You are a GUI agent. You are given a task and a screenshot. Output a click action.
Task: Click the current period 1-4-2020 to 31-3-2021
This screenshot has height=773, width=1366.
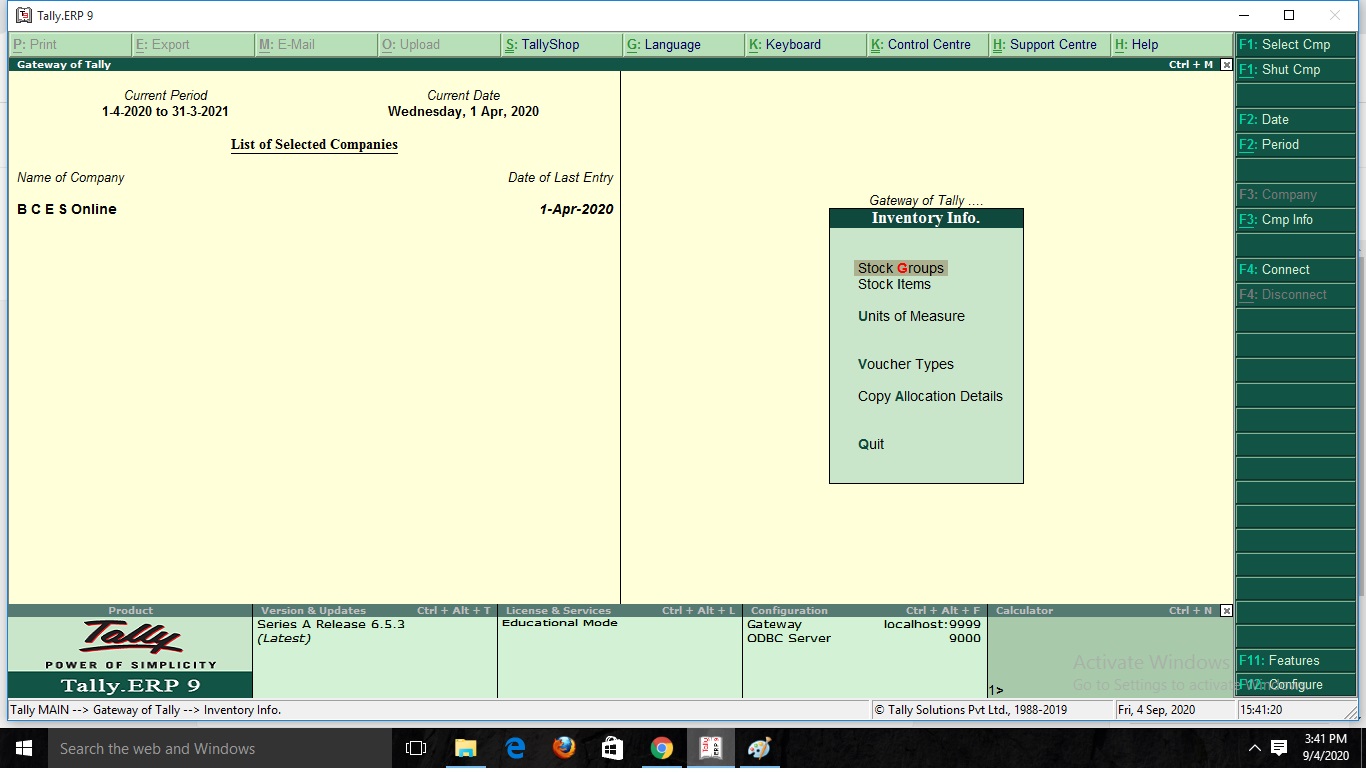165,112
